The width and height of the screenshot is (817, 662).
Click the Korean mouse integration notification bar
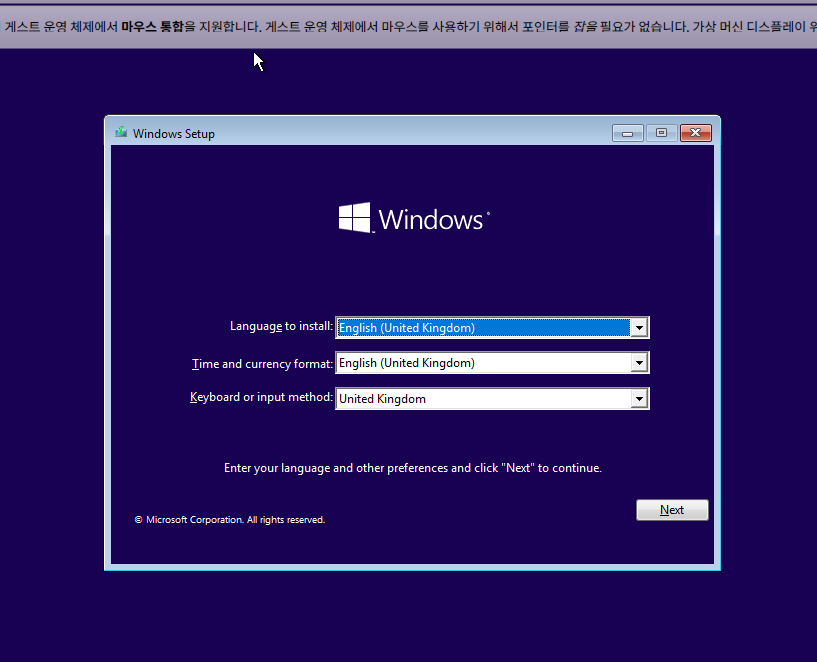(x=408, y=27)
